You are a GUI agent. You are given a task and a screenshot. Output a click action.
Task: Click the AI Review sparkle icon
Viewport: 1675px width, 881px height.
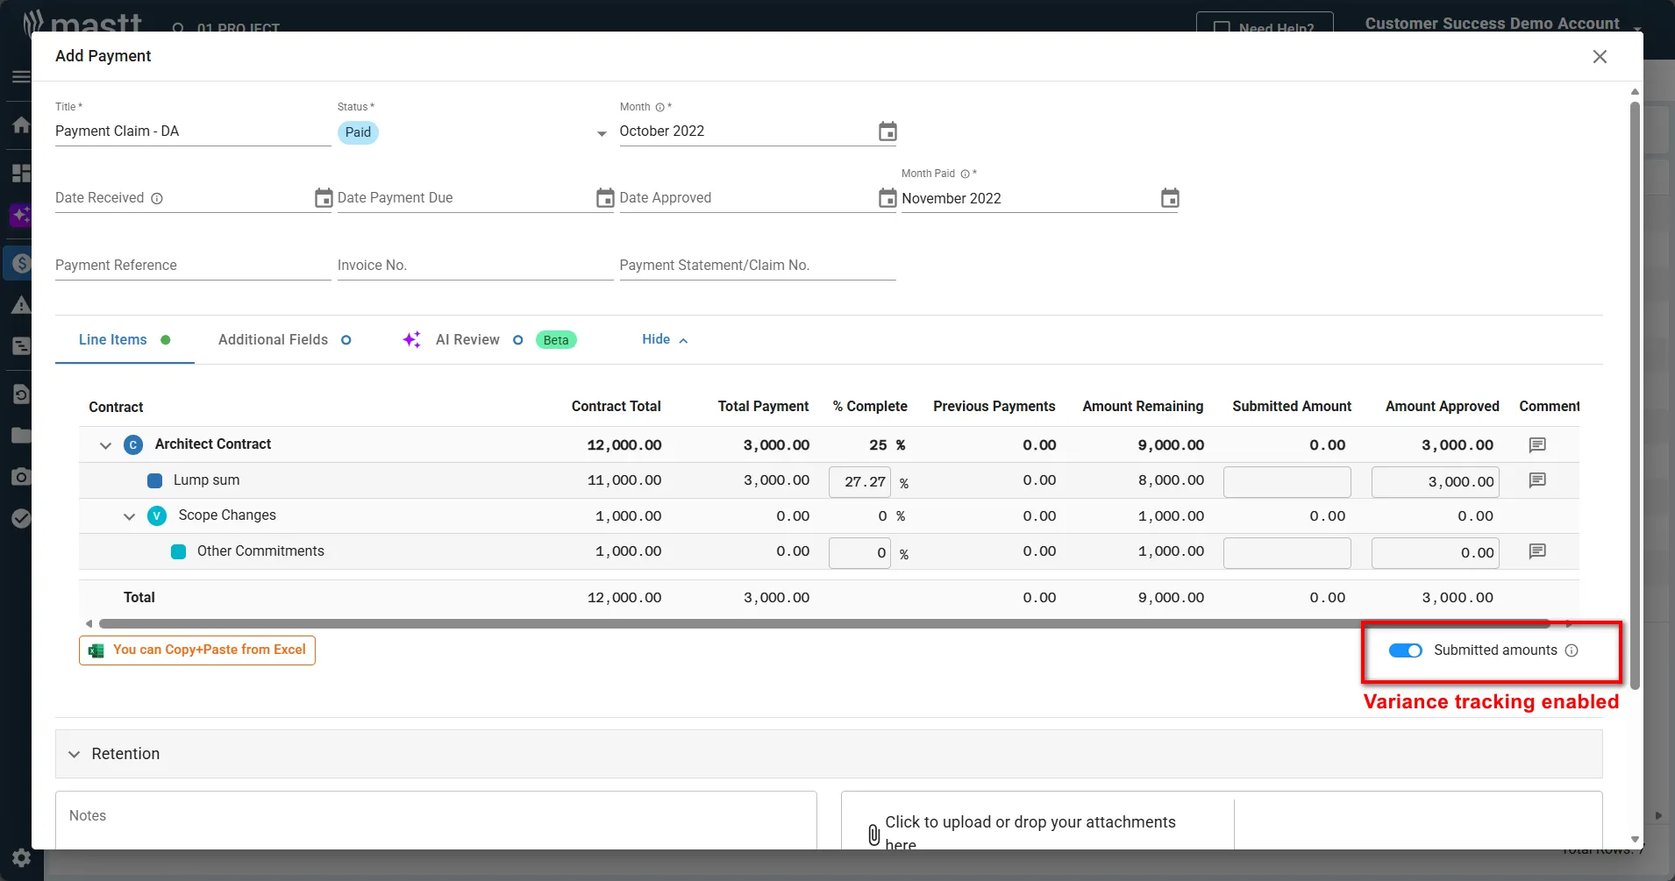pyautogui.click(x=411, y=340)
